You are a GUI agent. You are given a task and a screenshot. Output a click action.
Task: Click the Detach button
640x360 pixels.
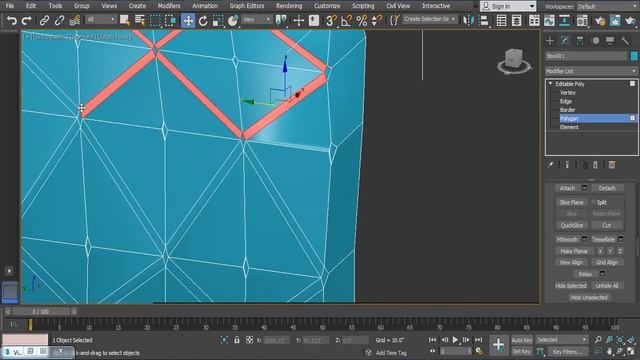click(607, 188)
